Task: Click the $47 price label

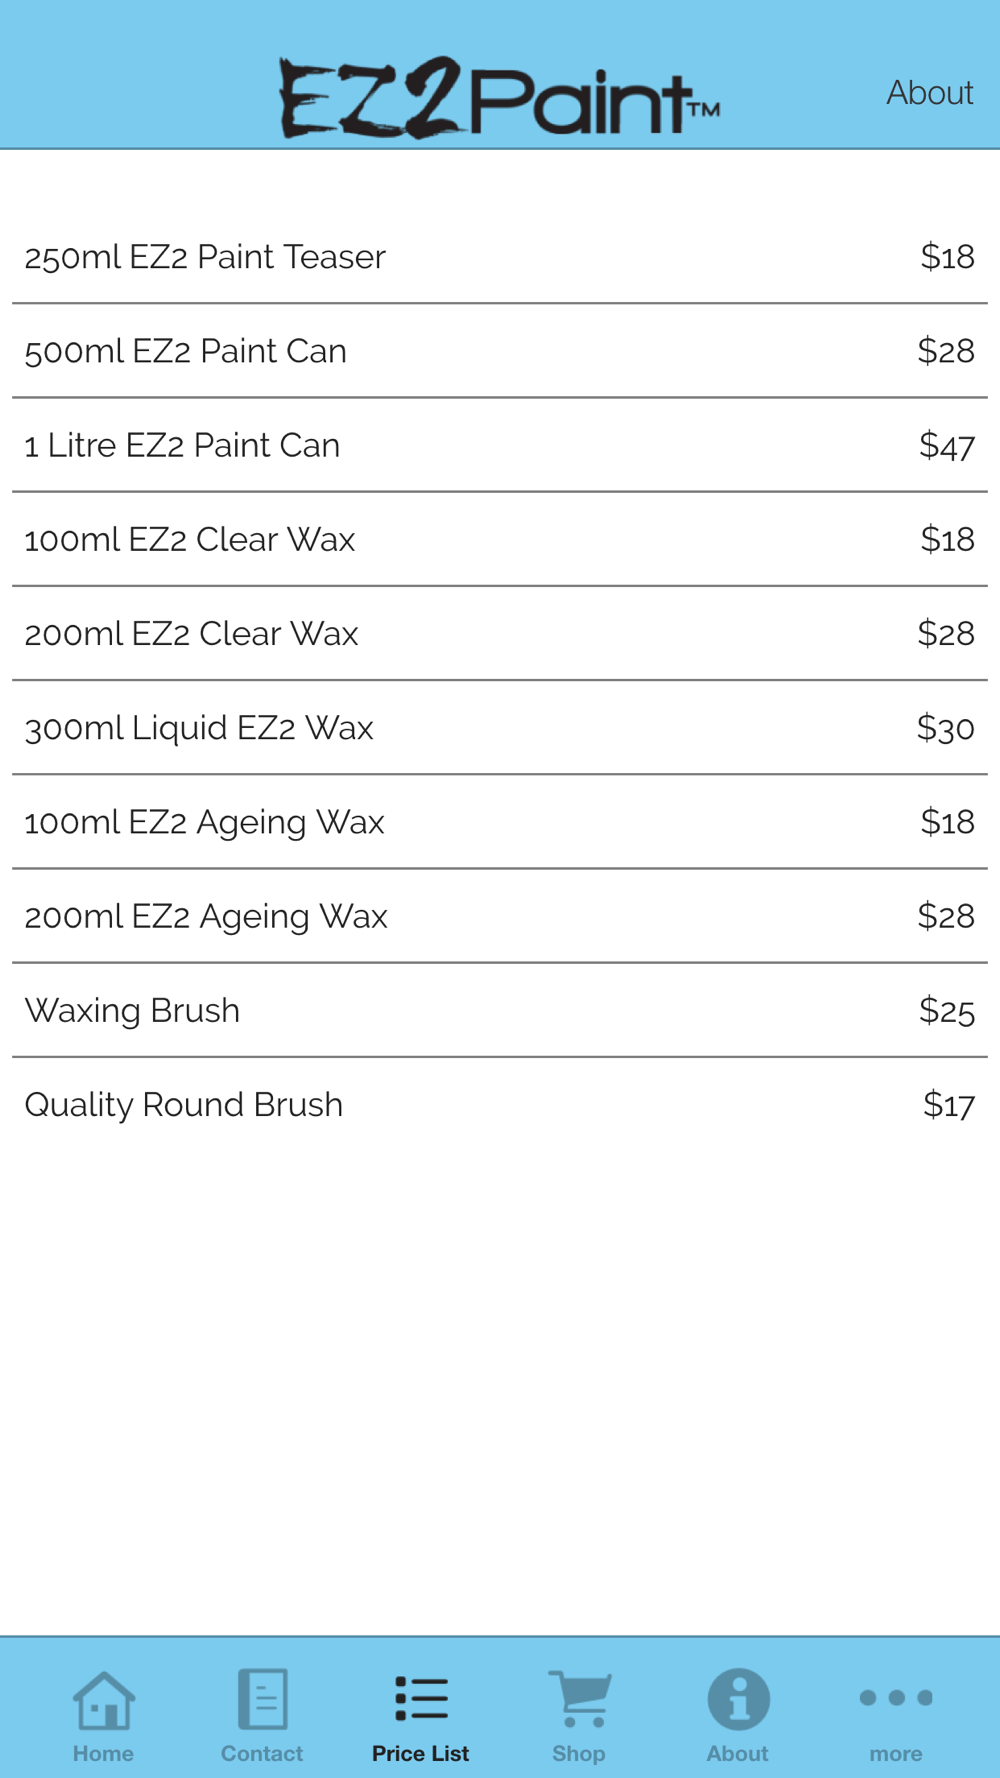Action: coord(947,445)
